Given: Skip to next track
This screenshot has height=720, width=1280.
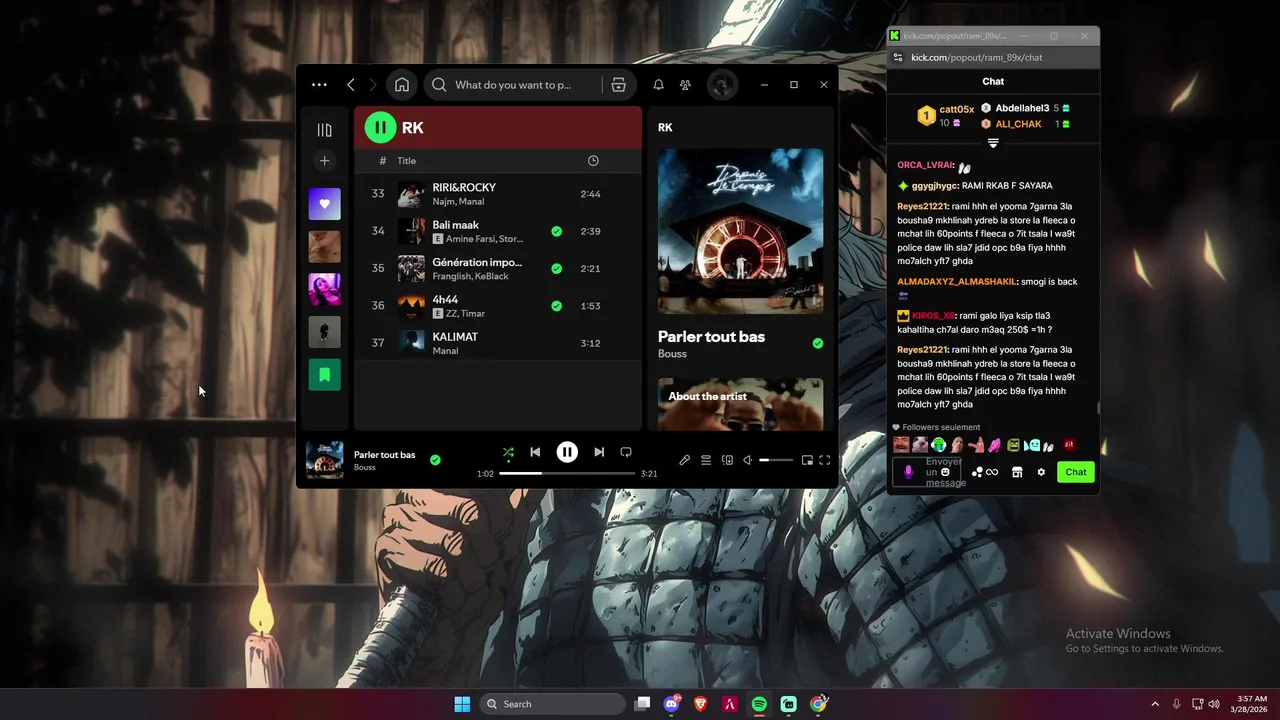Looking at the screenshot, I should point(599,452).
